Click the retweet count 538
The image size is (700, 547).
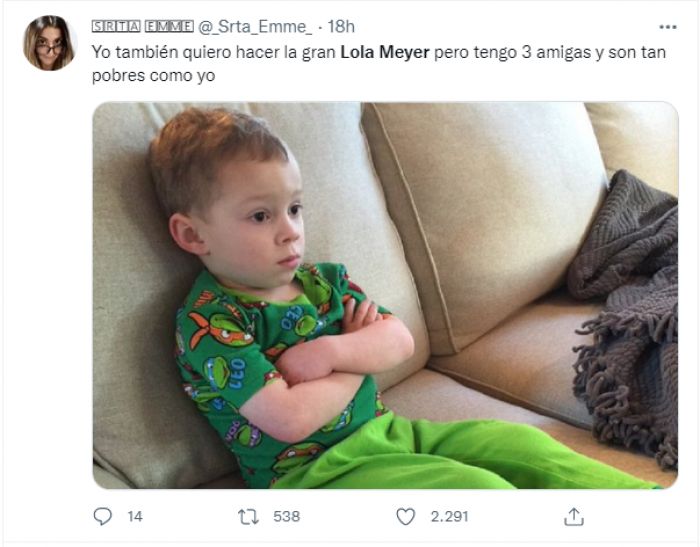pos(286,516)
